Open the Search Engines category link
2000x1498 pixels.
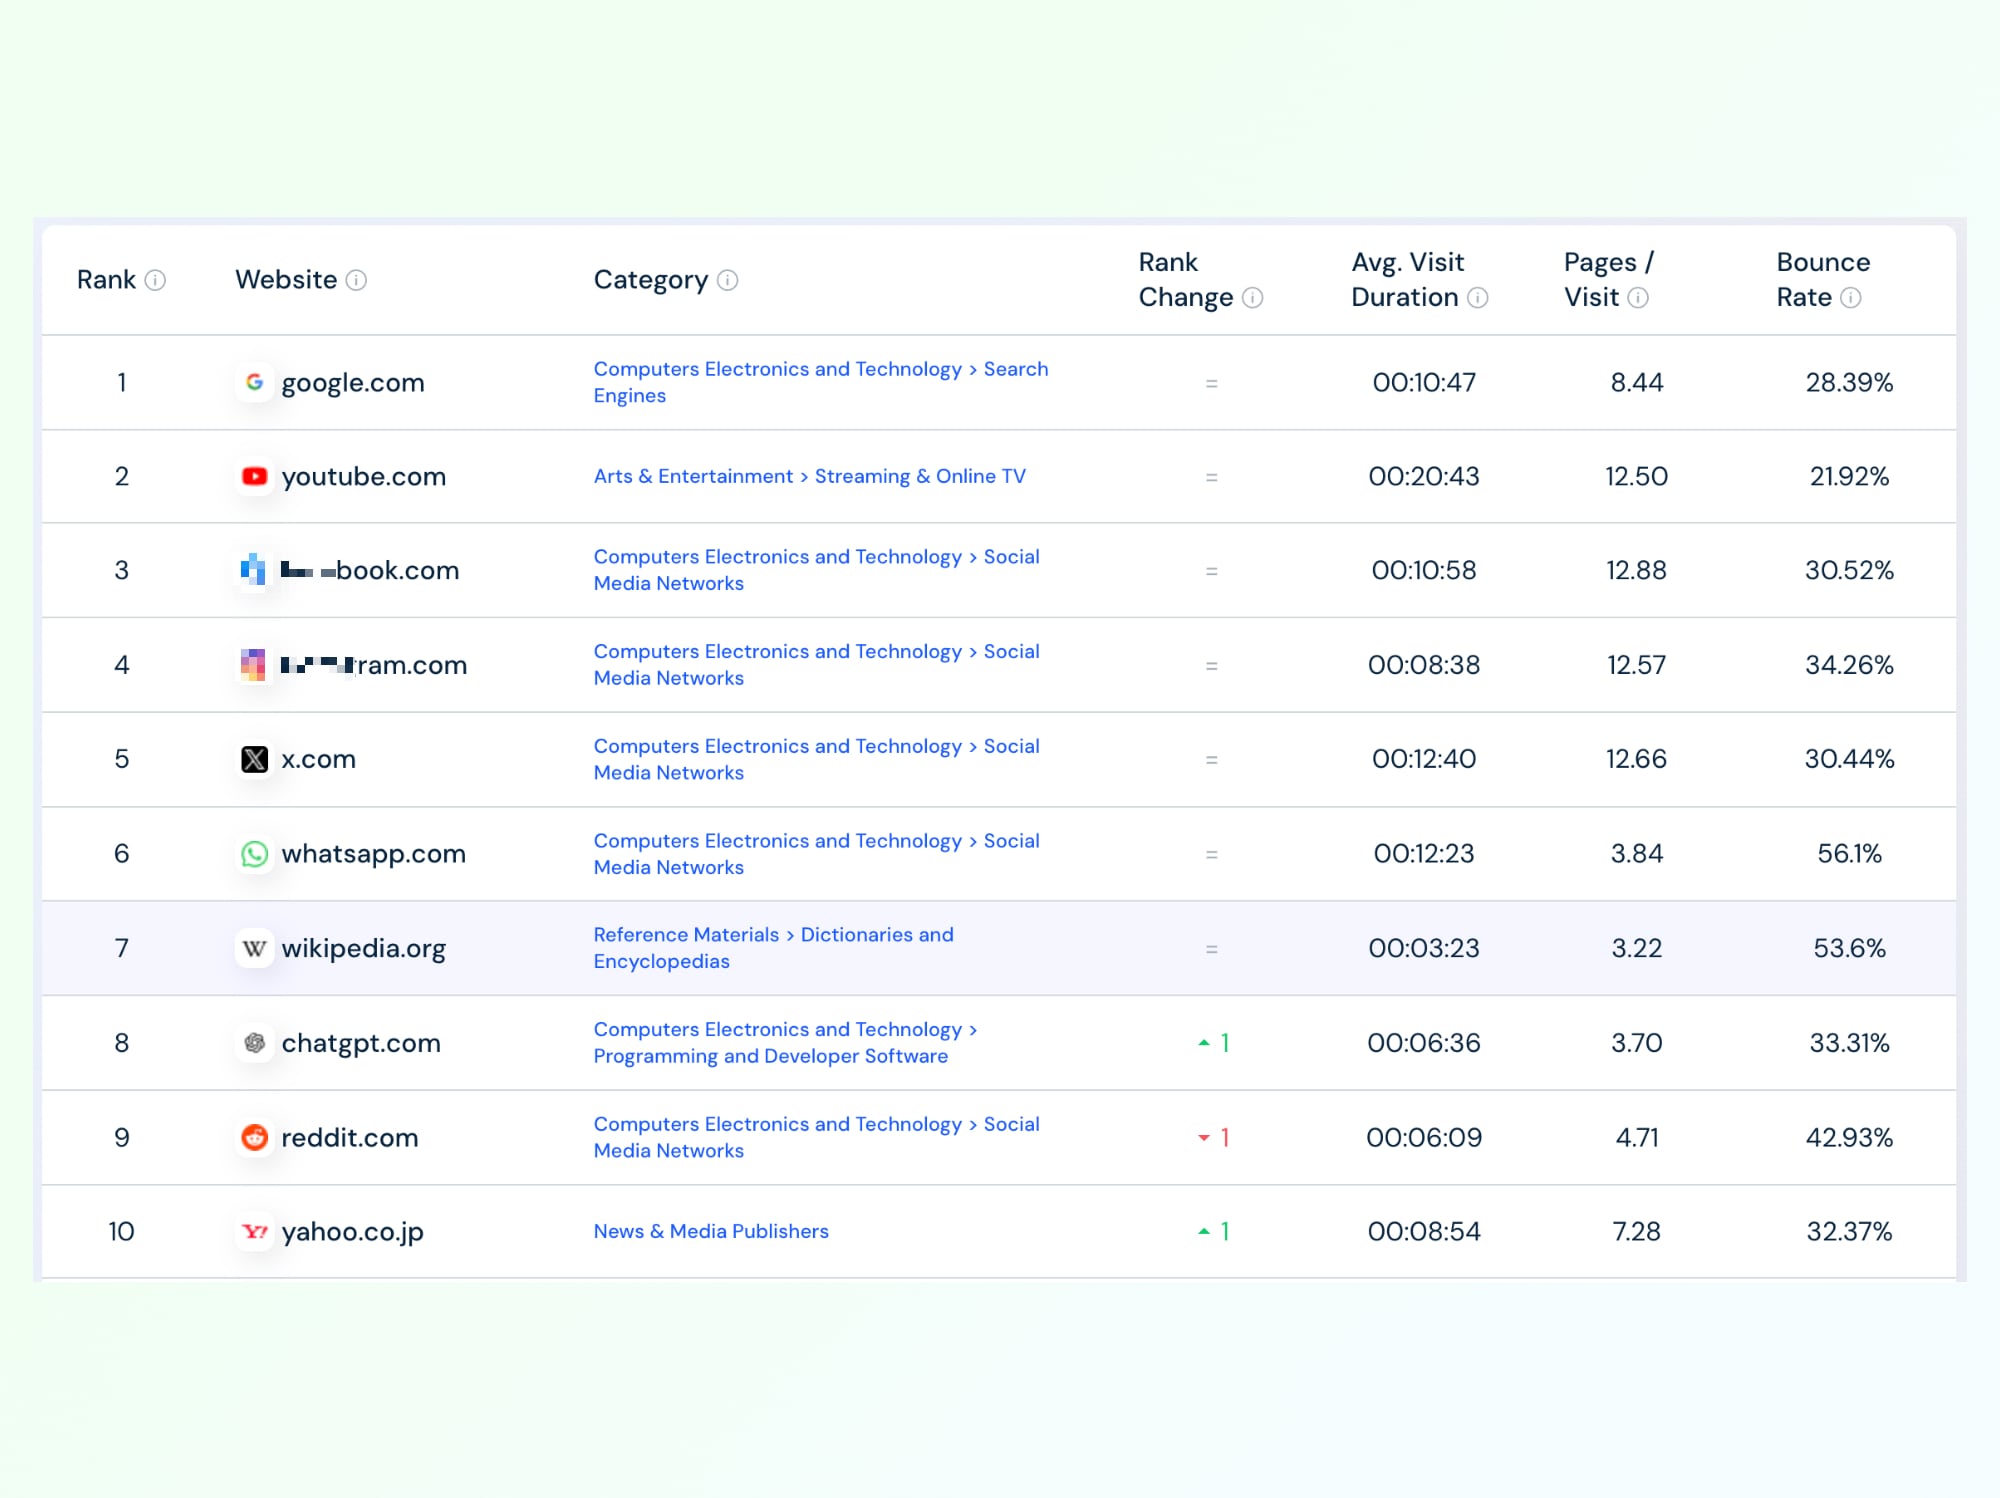(1015, 369)
